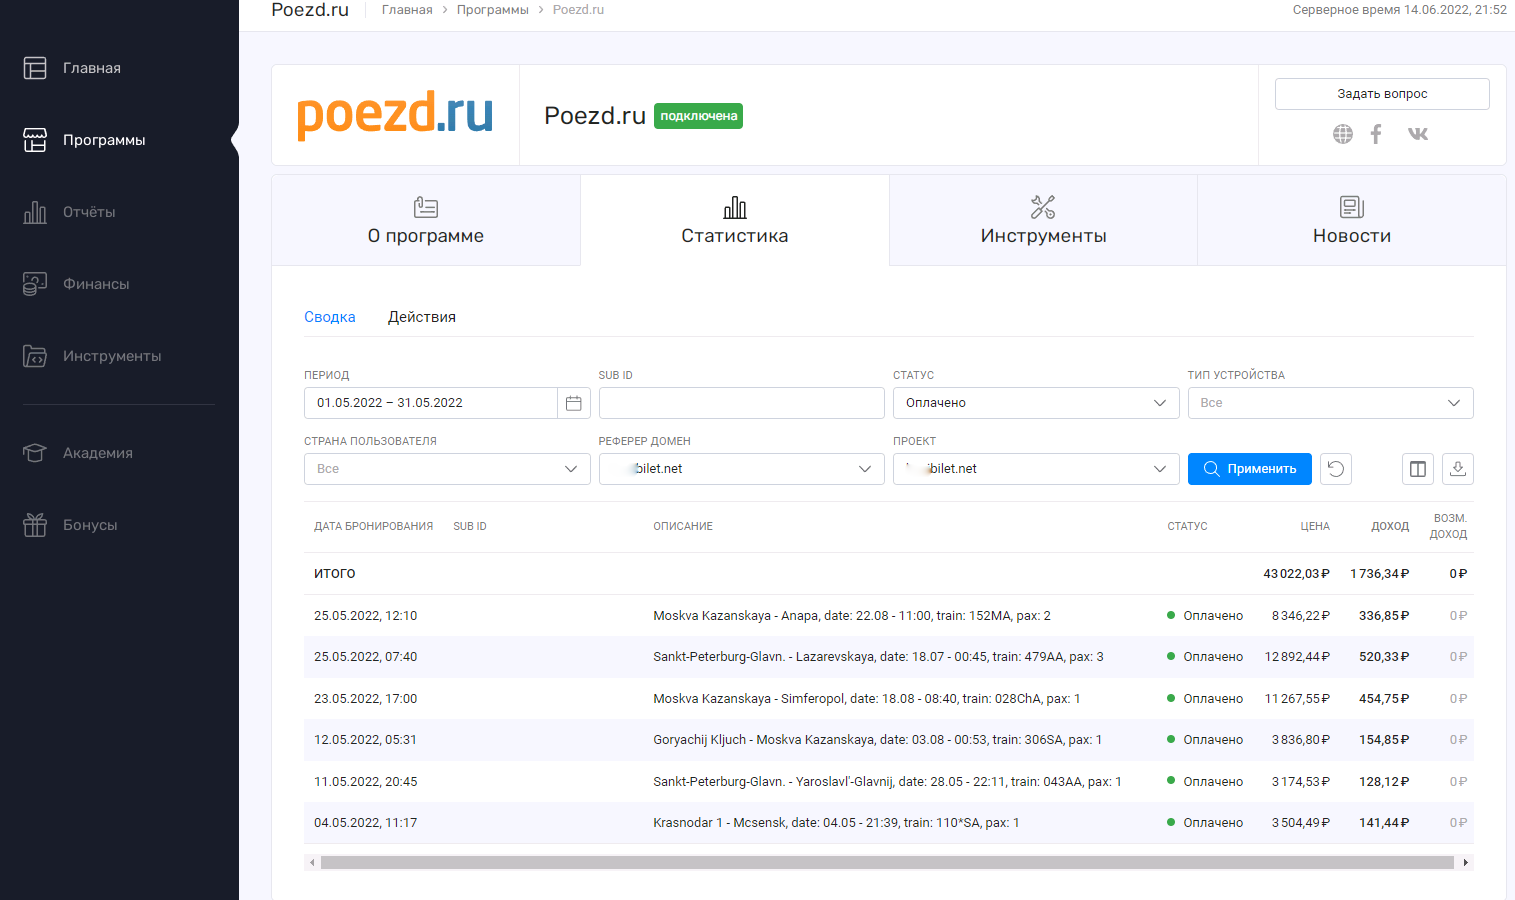The width and height of the screenshot is (1515, 900).
Task: Click the Описание column header
Action: (x=683, y=526)
